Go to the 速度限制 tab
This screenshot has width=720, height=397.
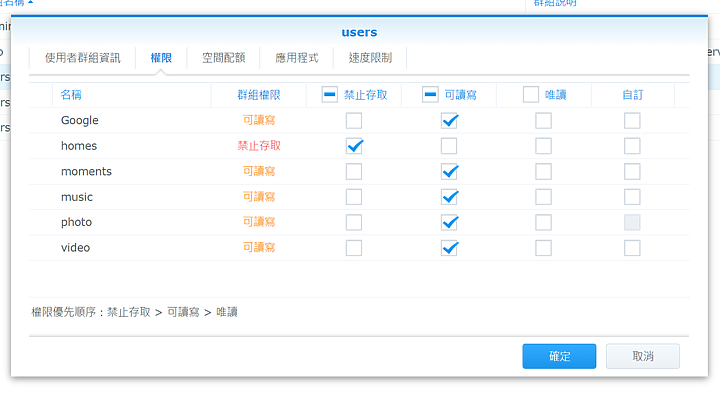(x=370, y=58)
